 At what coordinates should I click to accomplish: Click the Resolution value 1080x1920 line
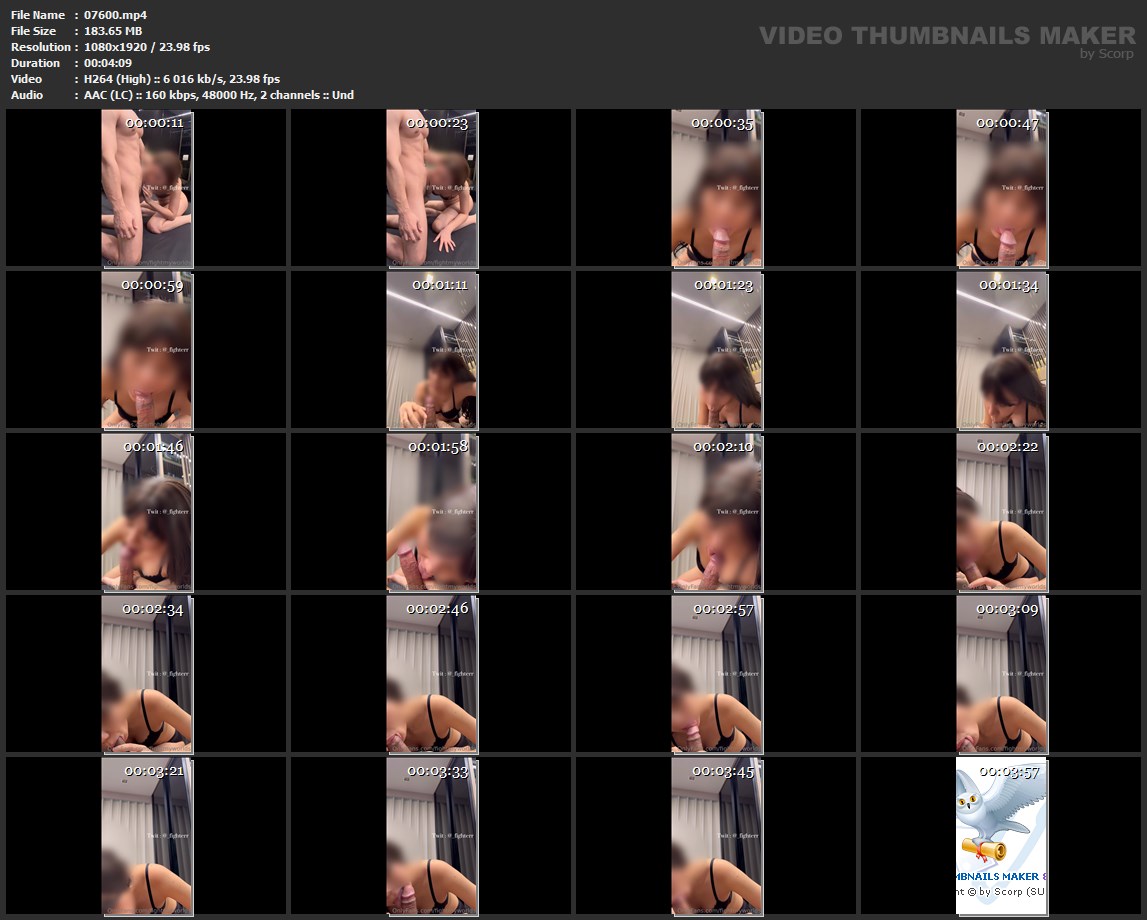146,47
